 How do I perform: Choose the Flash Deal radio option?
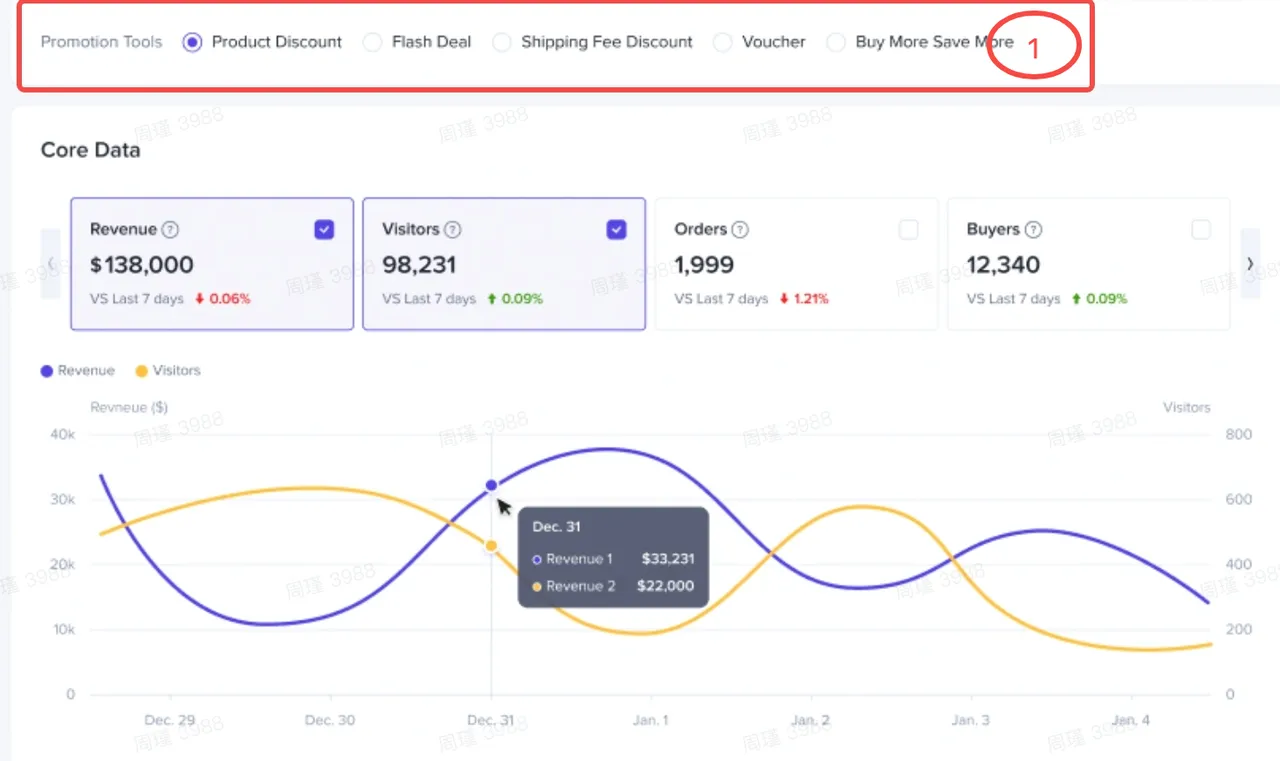372,42
